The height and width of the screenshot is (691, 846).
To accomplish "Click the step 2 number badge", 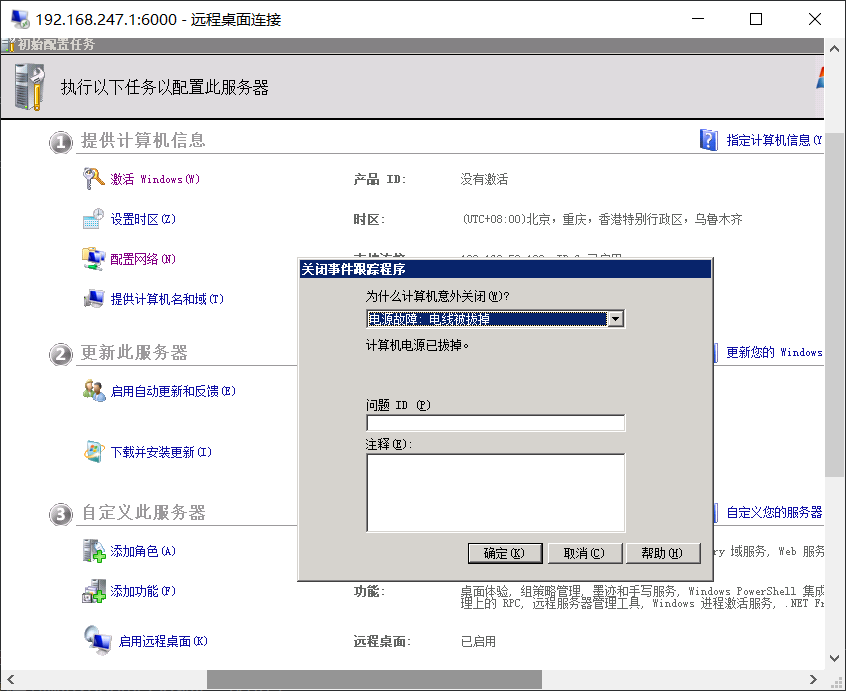I will click(60, 354).
